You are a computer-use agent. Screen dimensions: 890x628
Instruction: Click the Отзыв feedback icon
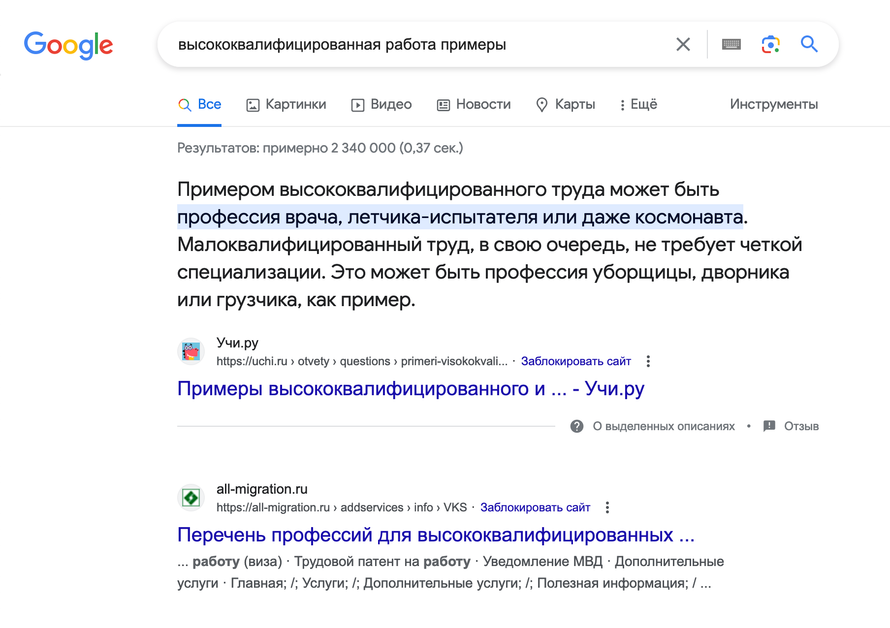click(769, 426)
